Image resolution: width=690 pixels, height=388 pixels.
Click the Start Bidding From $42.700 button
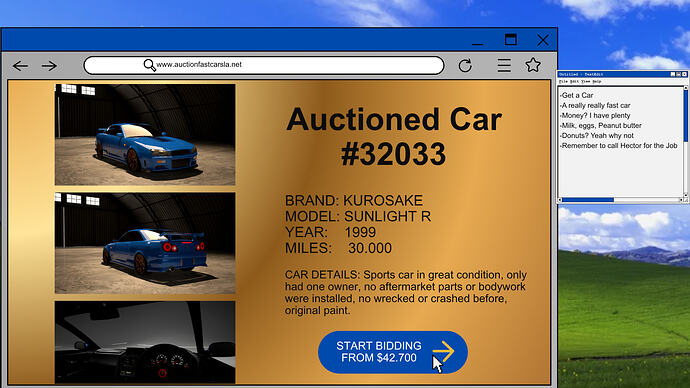click(x=393, y=352)
